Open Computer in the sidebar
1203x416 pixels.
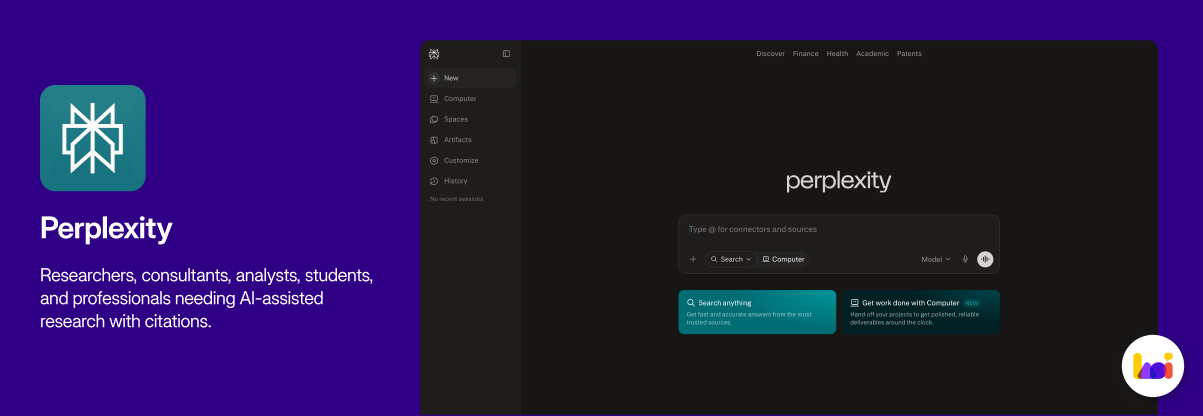coord(470,99)
